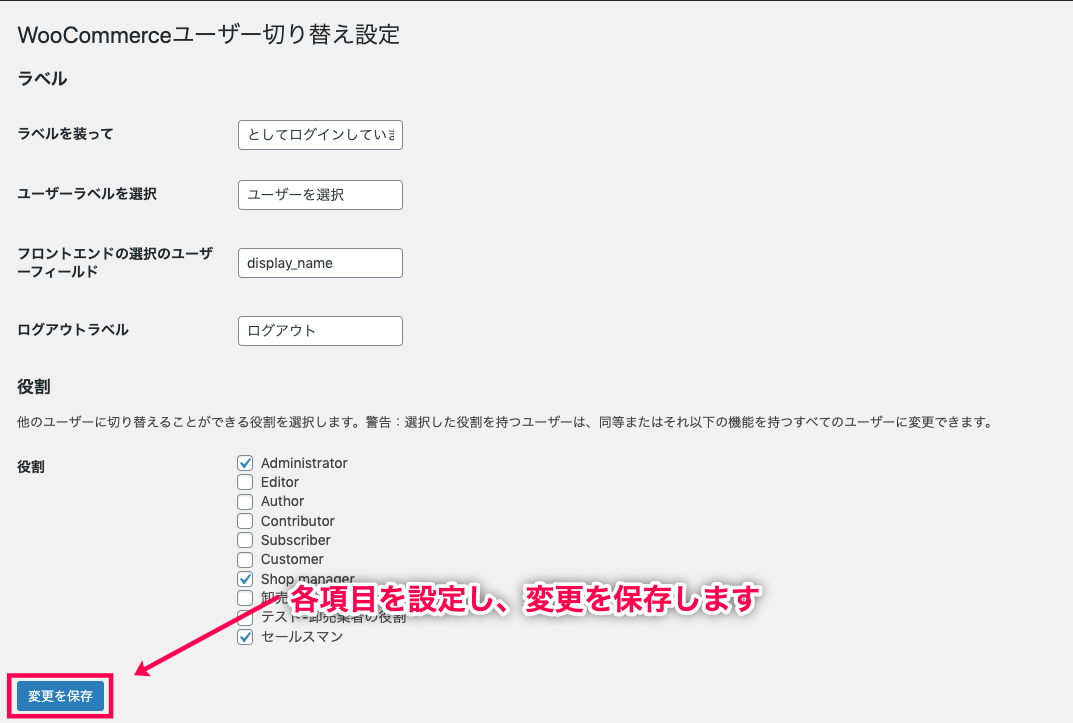Click the ログアウトラベル text field
The width and height of the screenshot is (1073, 723).
(320, 330)
